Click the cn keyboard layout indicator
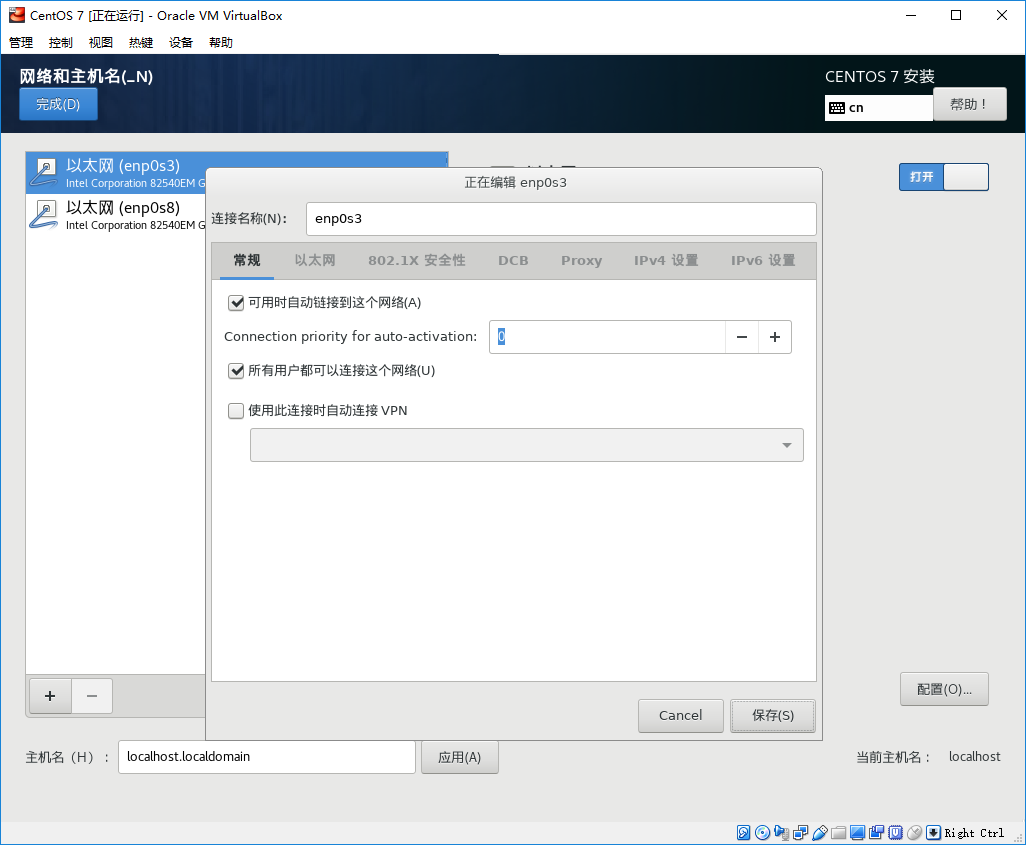 point(879,108)
